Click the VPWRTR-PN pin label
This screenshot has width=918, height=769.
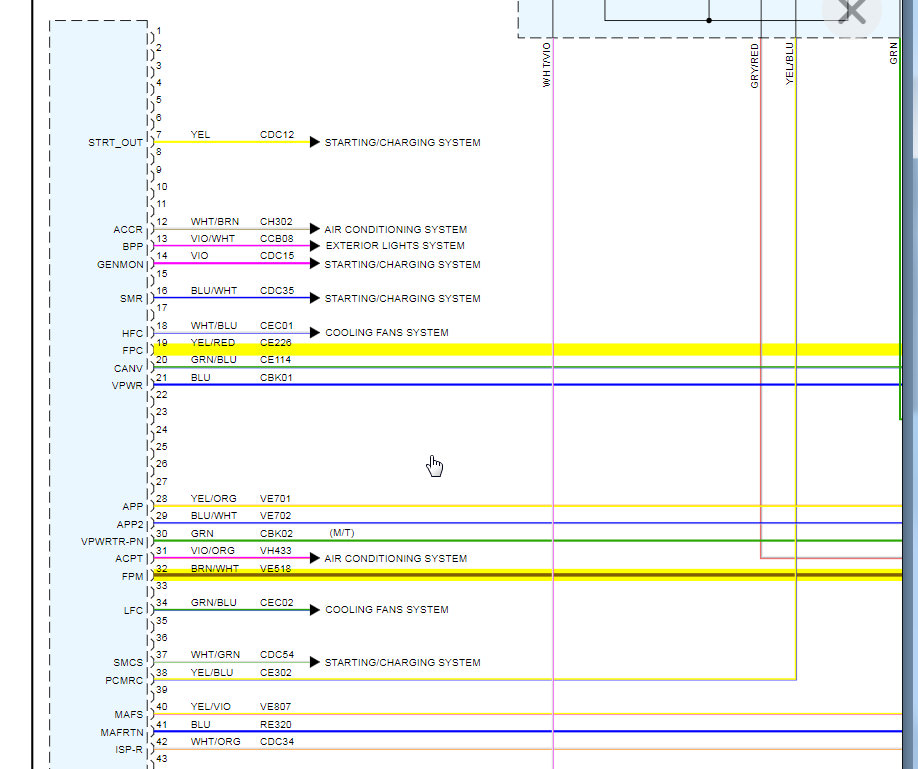point(112,541)
